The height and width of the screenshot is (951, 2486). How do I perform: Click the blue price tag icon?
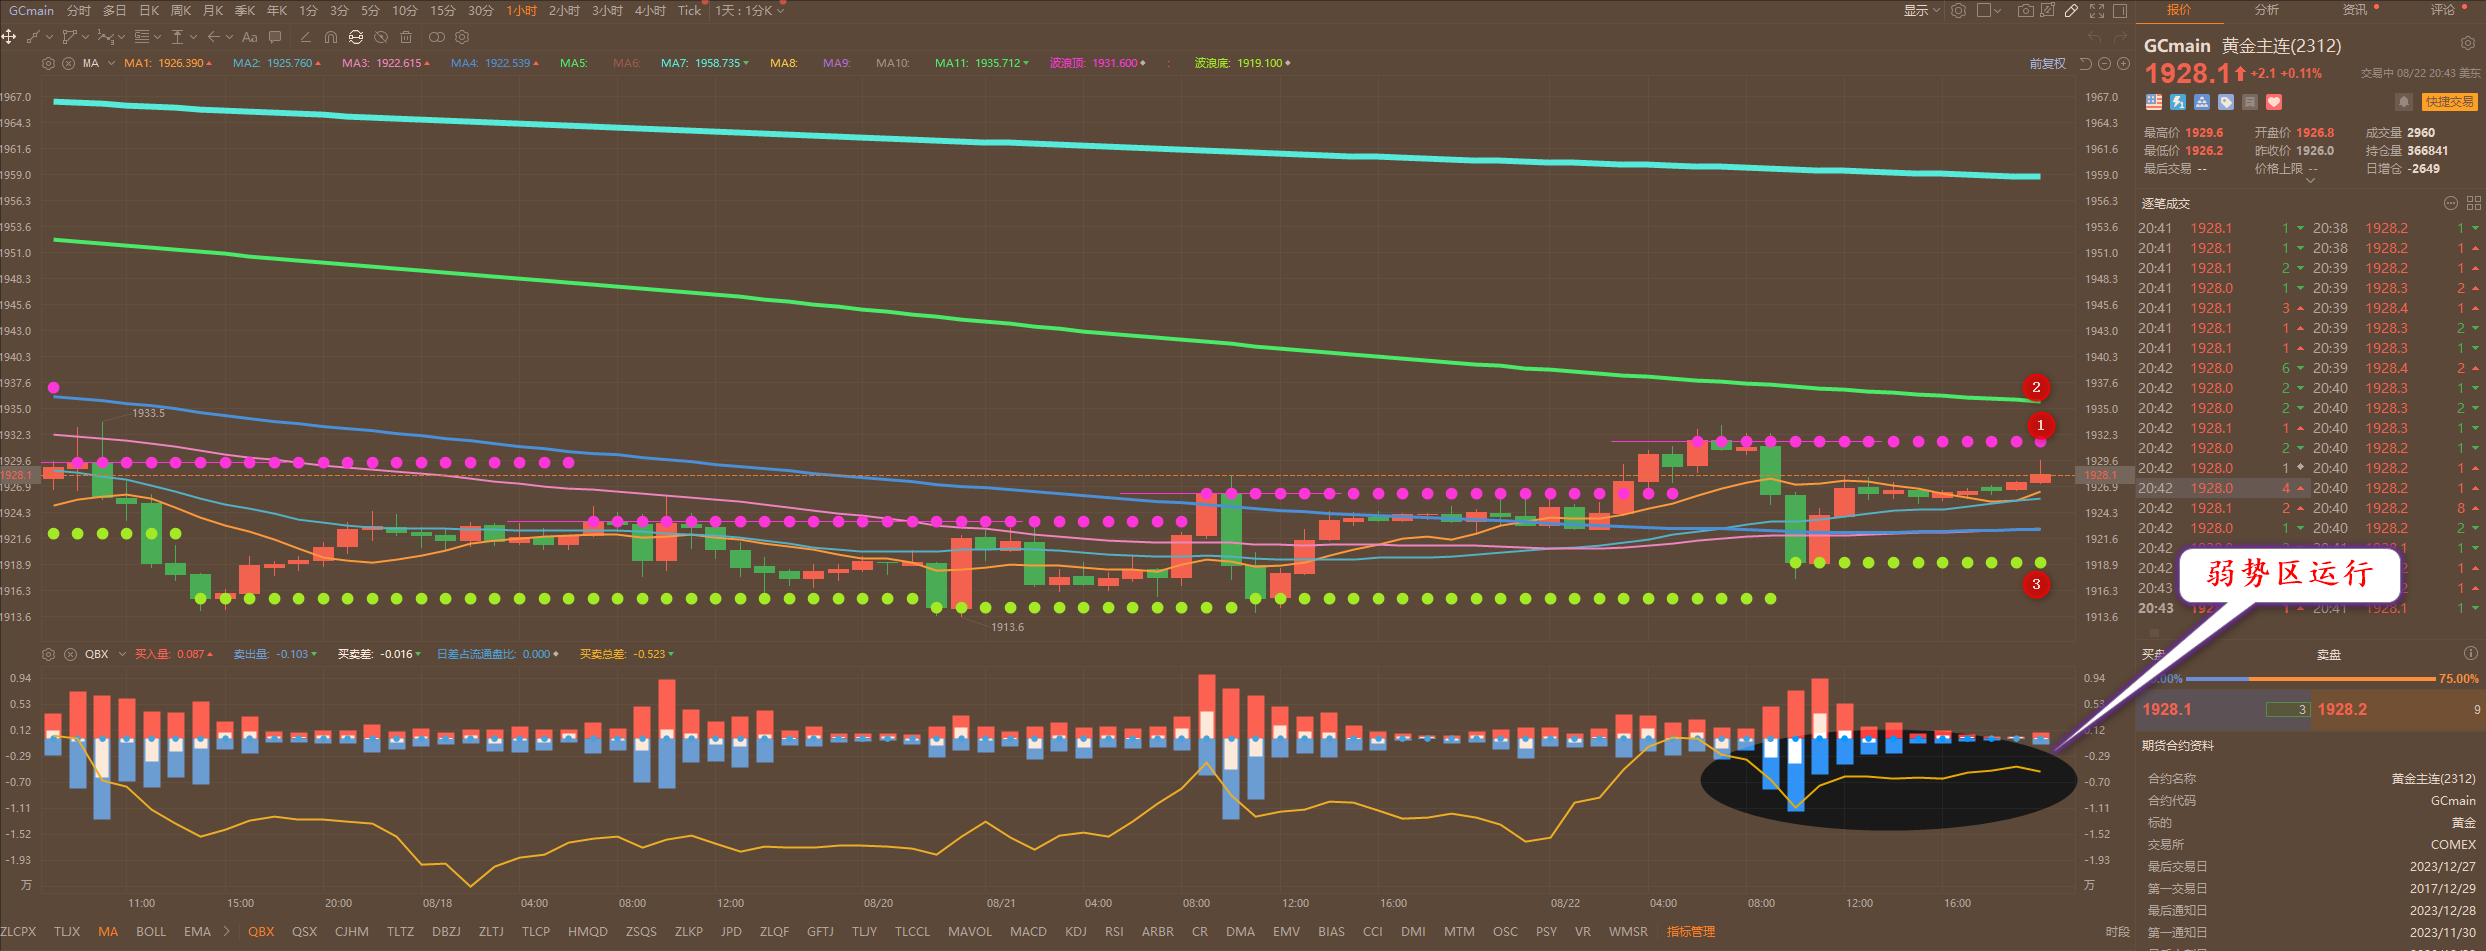tap(2225, 102)
